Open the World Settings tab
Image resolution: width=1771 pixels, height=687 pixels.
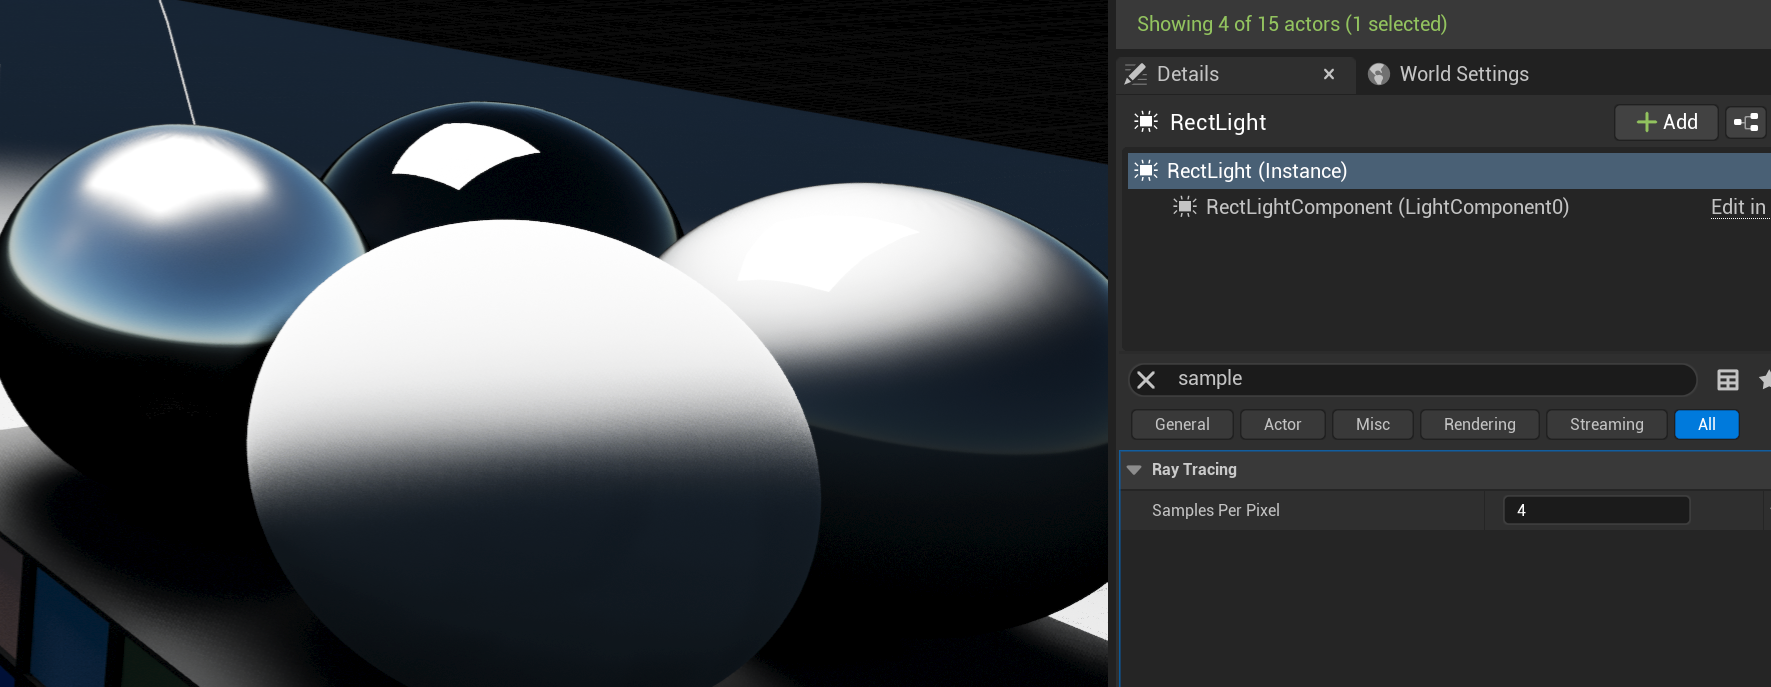pos(1448,74)
